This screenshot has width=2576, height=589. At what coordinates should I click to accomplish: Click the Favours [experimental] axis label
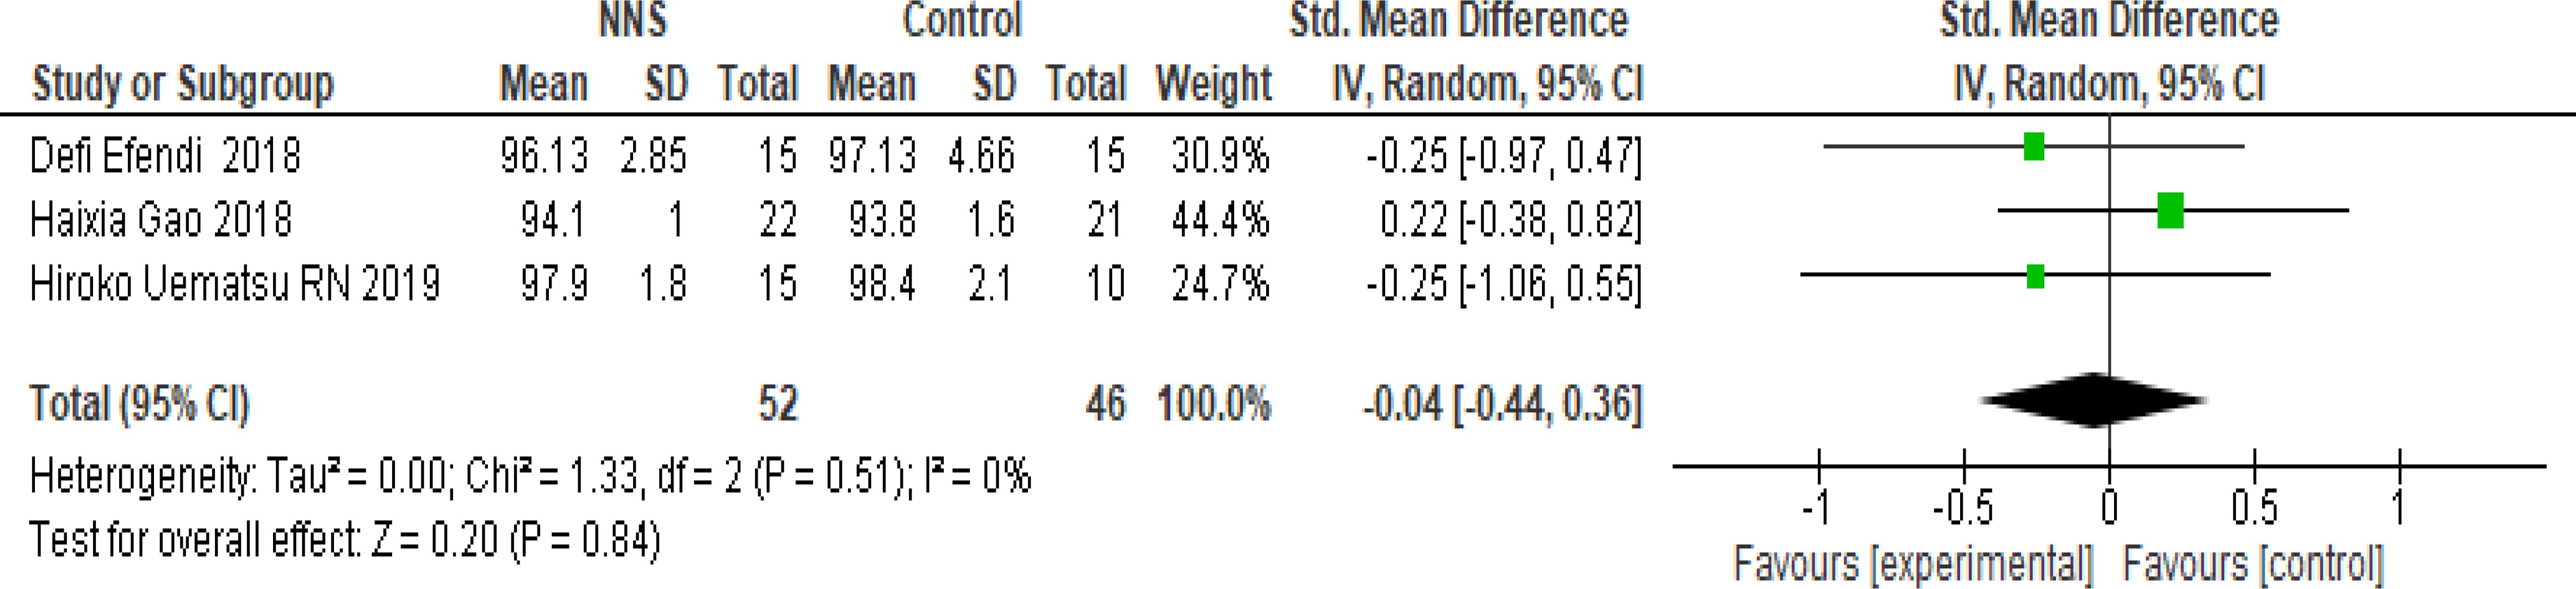1912,564
